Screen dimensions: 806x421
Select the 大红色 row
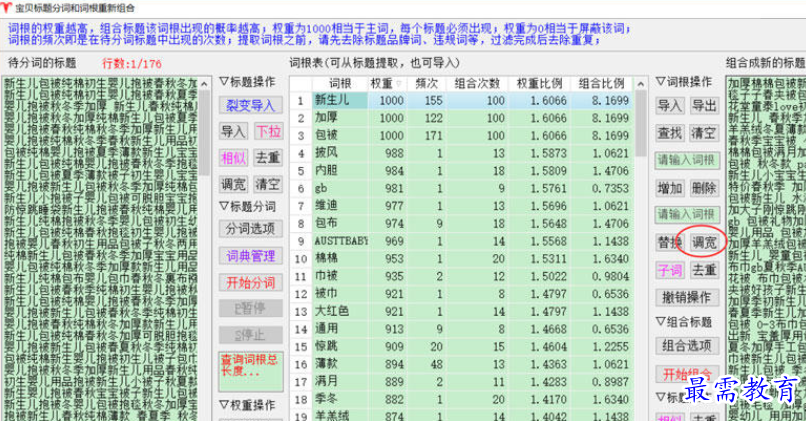[462, 312]
